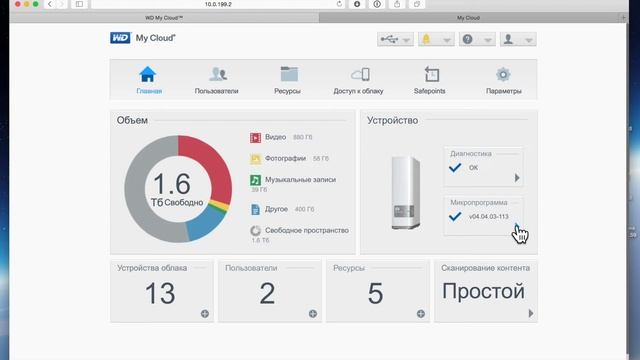Expand Сканирование контента arrow

[531, 313]
